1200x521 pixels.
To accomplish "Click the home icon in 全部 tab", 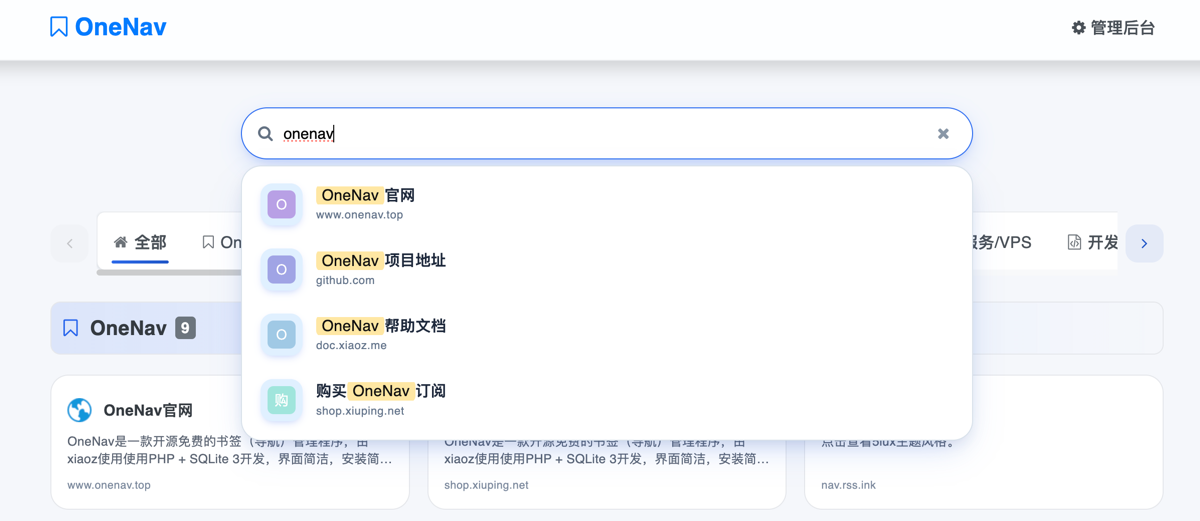I will [121, 242].
